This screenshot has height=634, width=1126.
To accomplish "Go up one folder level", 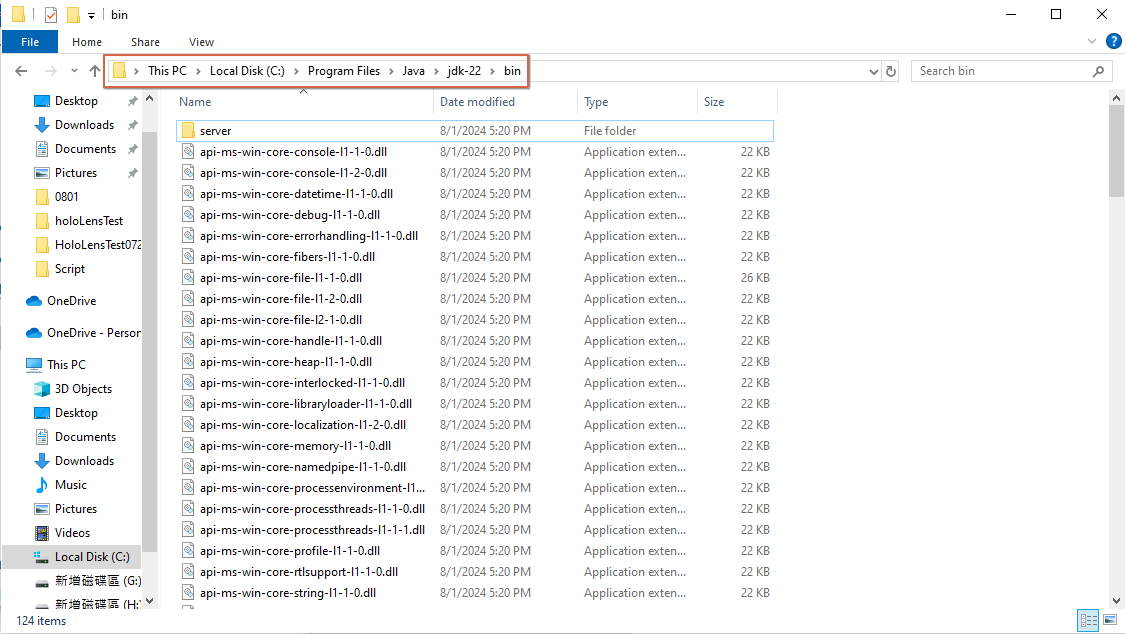I will click(x=95, y=71).
